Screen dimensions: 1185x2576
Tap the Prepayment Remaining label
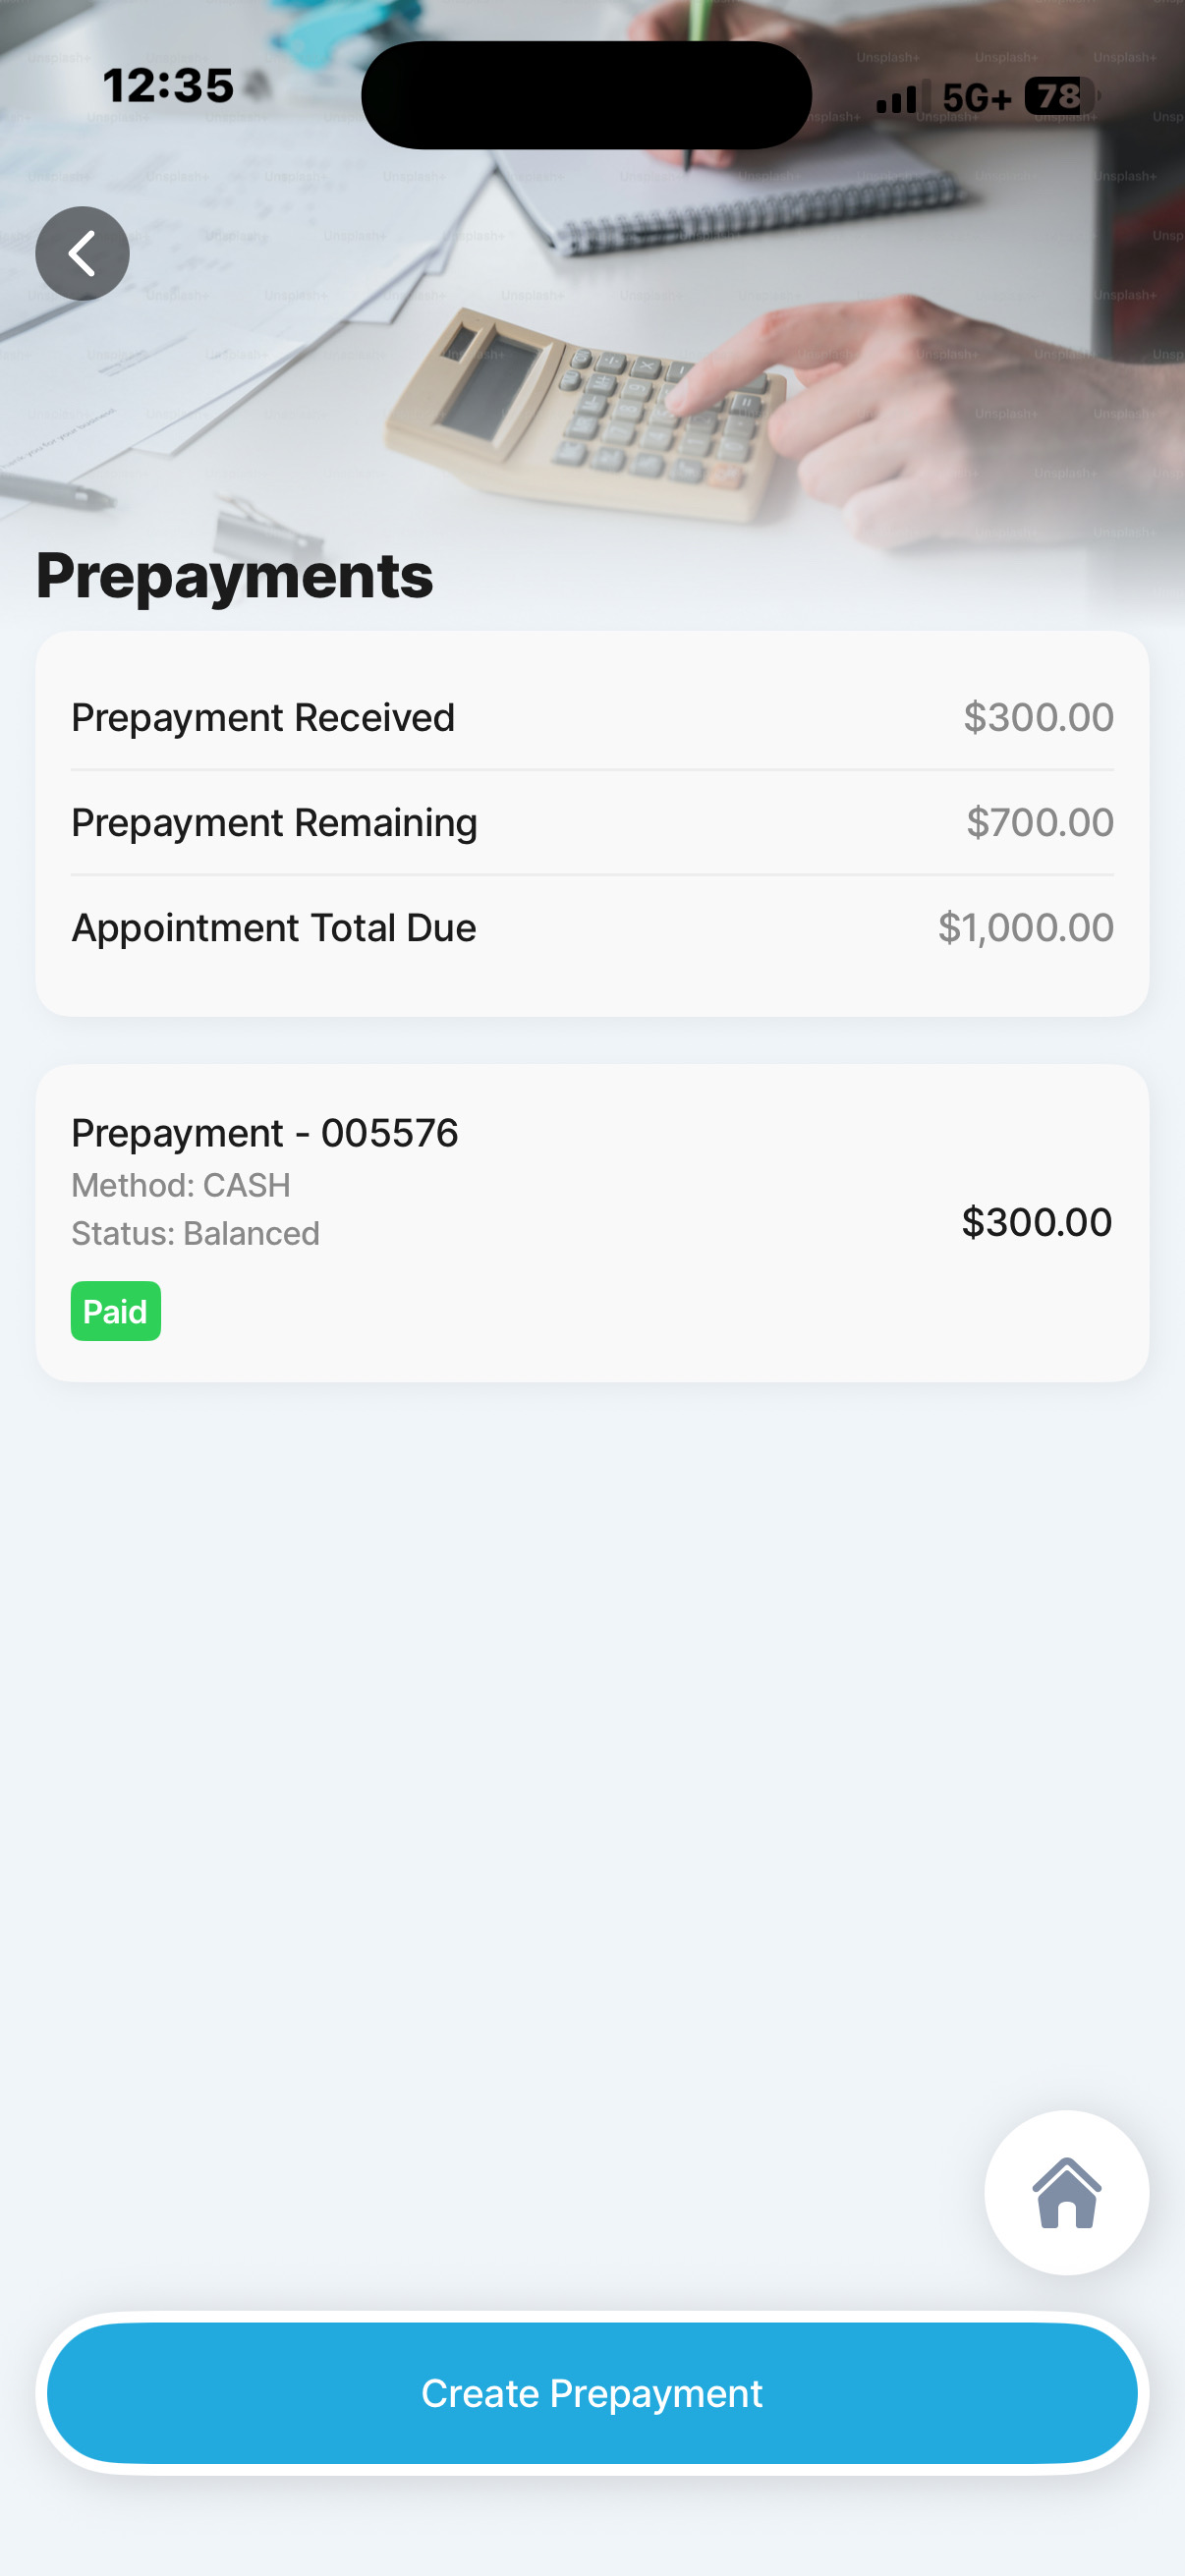point(274,823)
